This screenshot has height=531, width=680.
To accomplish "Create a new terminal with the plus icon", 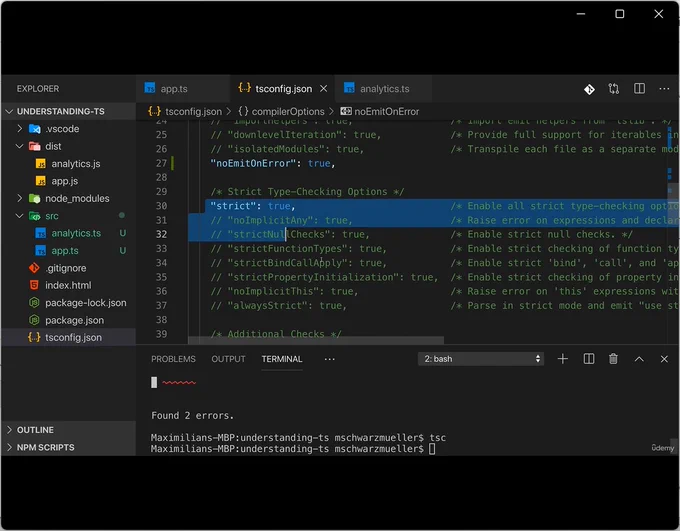I will pyautogui.click(x=562, y=359).
